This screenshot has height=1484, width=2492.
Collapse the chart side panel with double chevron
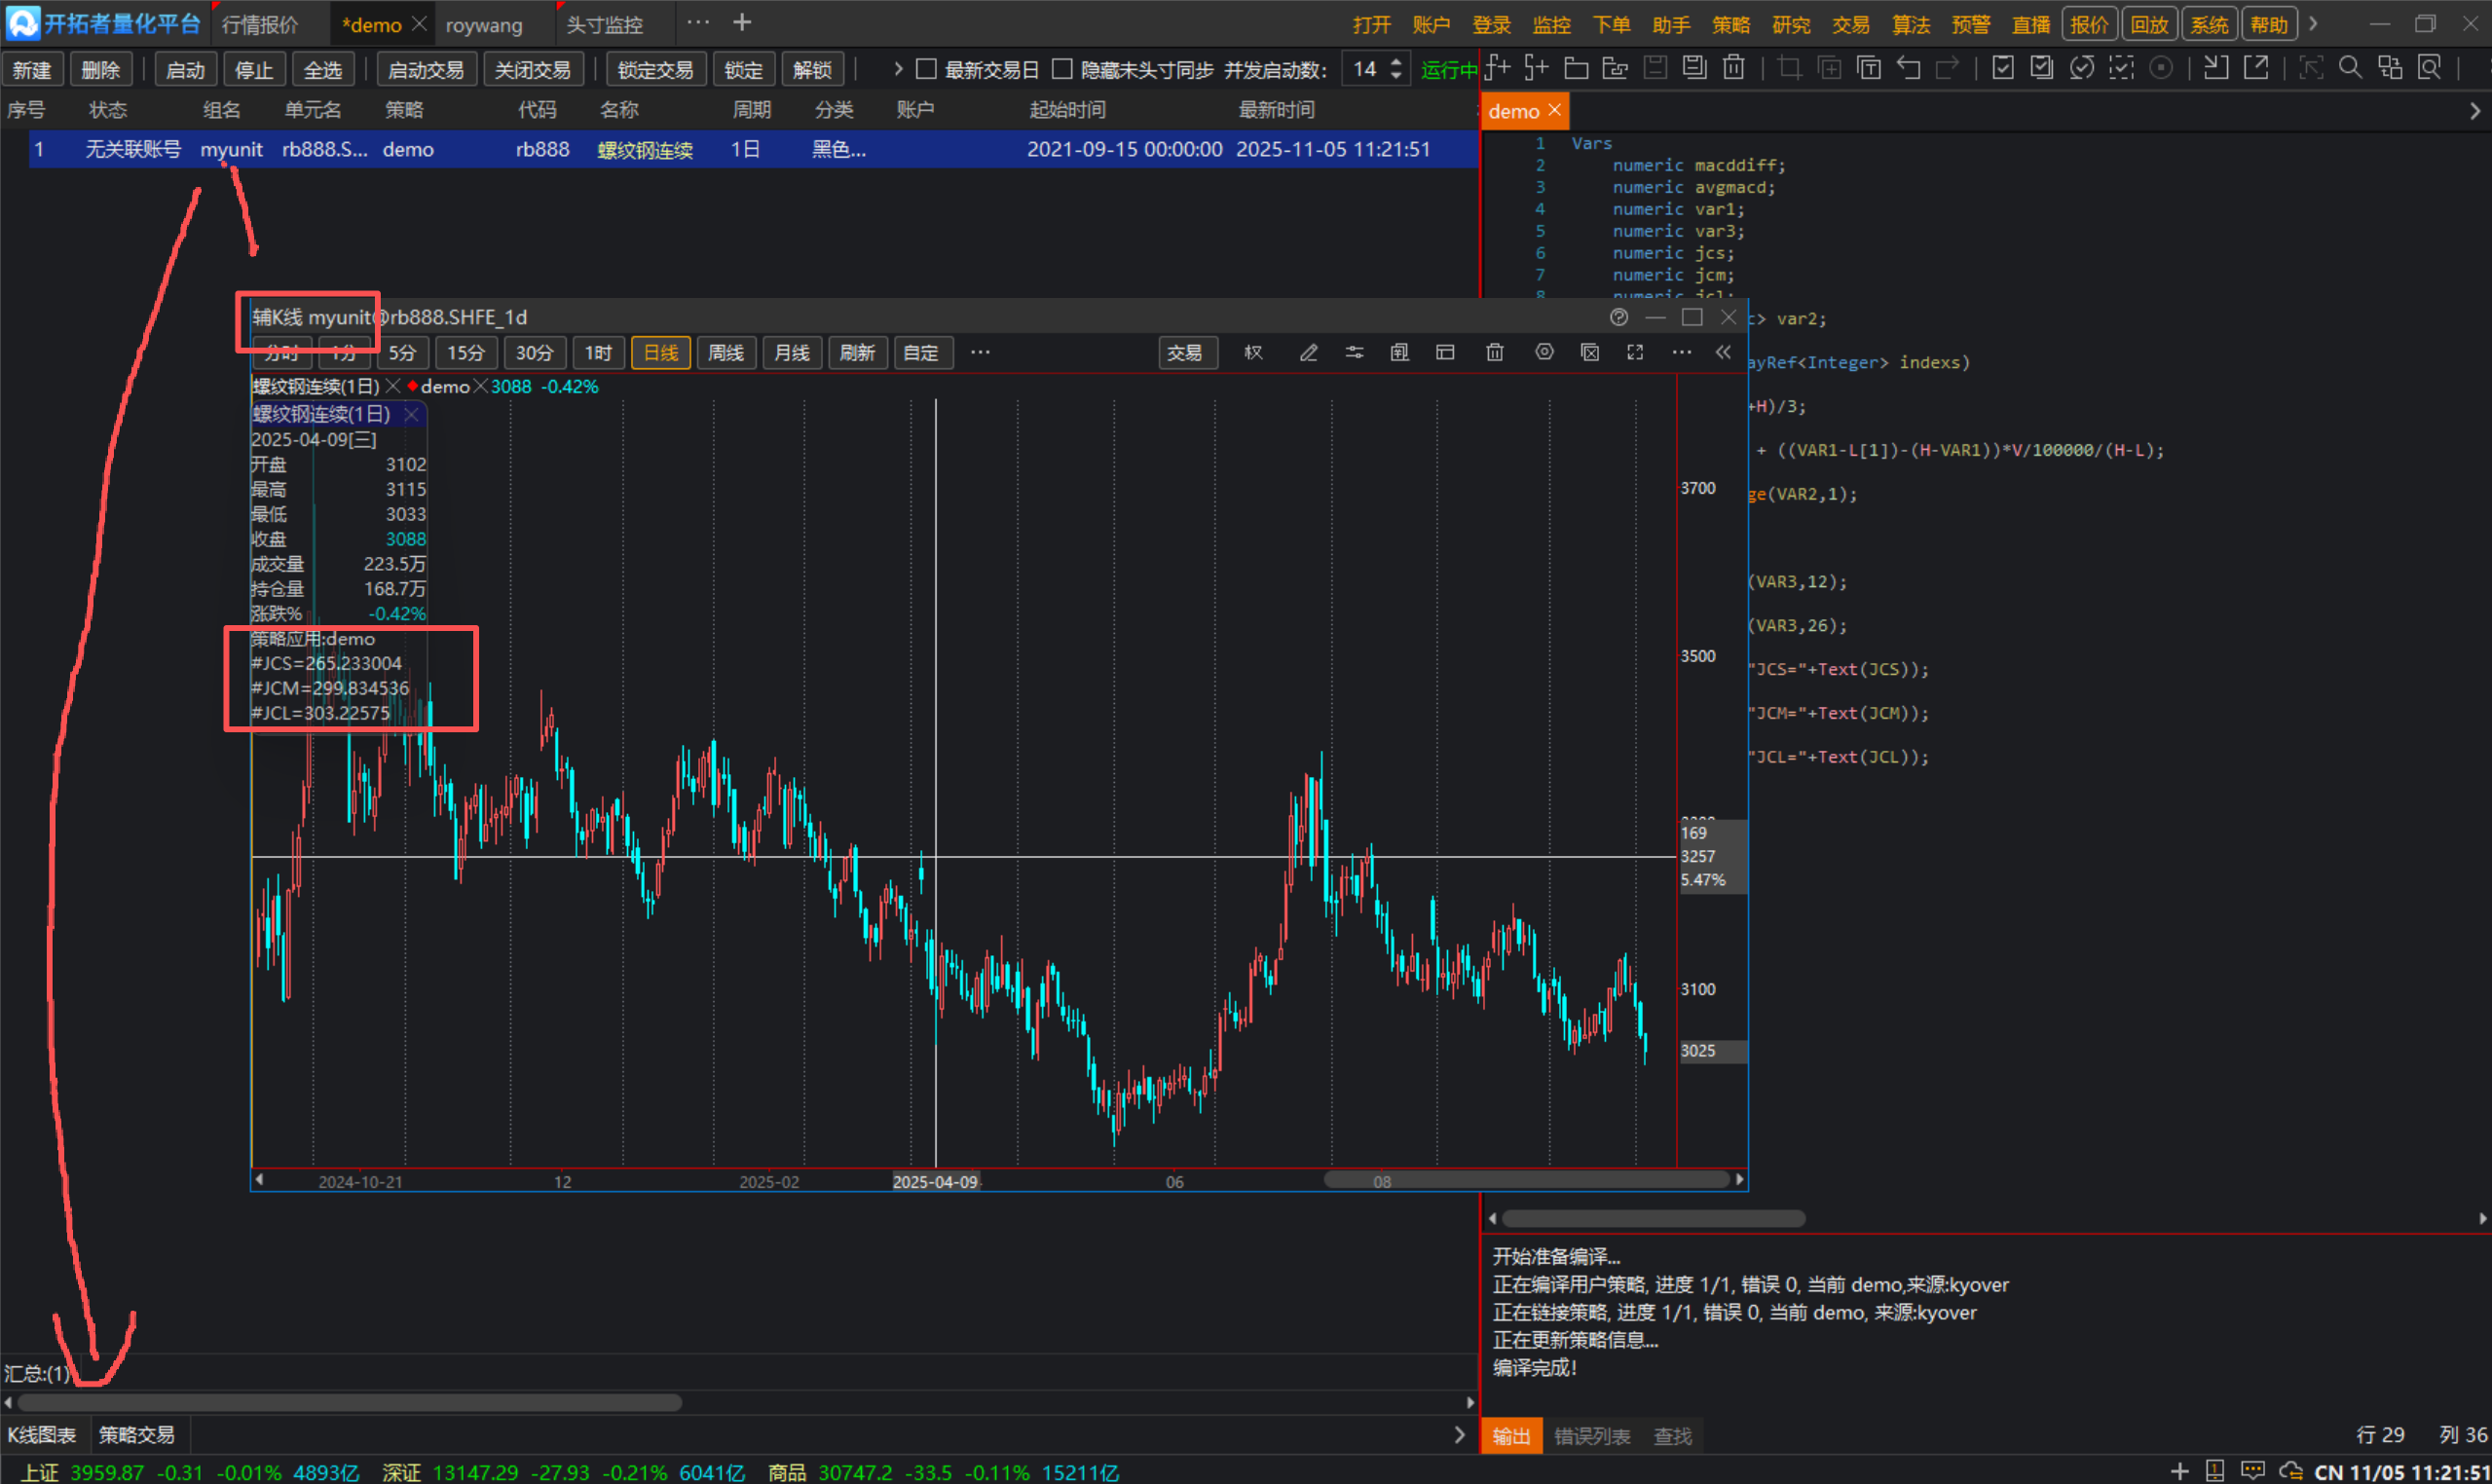(1723, 353)
